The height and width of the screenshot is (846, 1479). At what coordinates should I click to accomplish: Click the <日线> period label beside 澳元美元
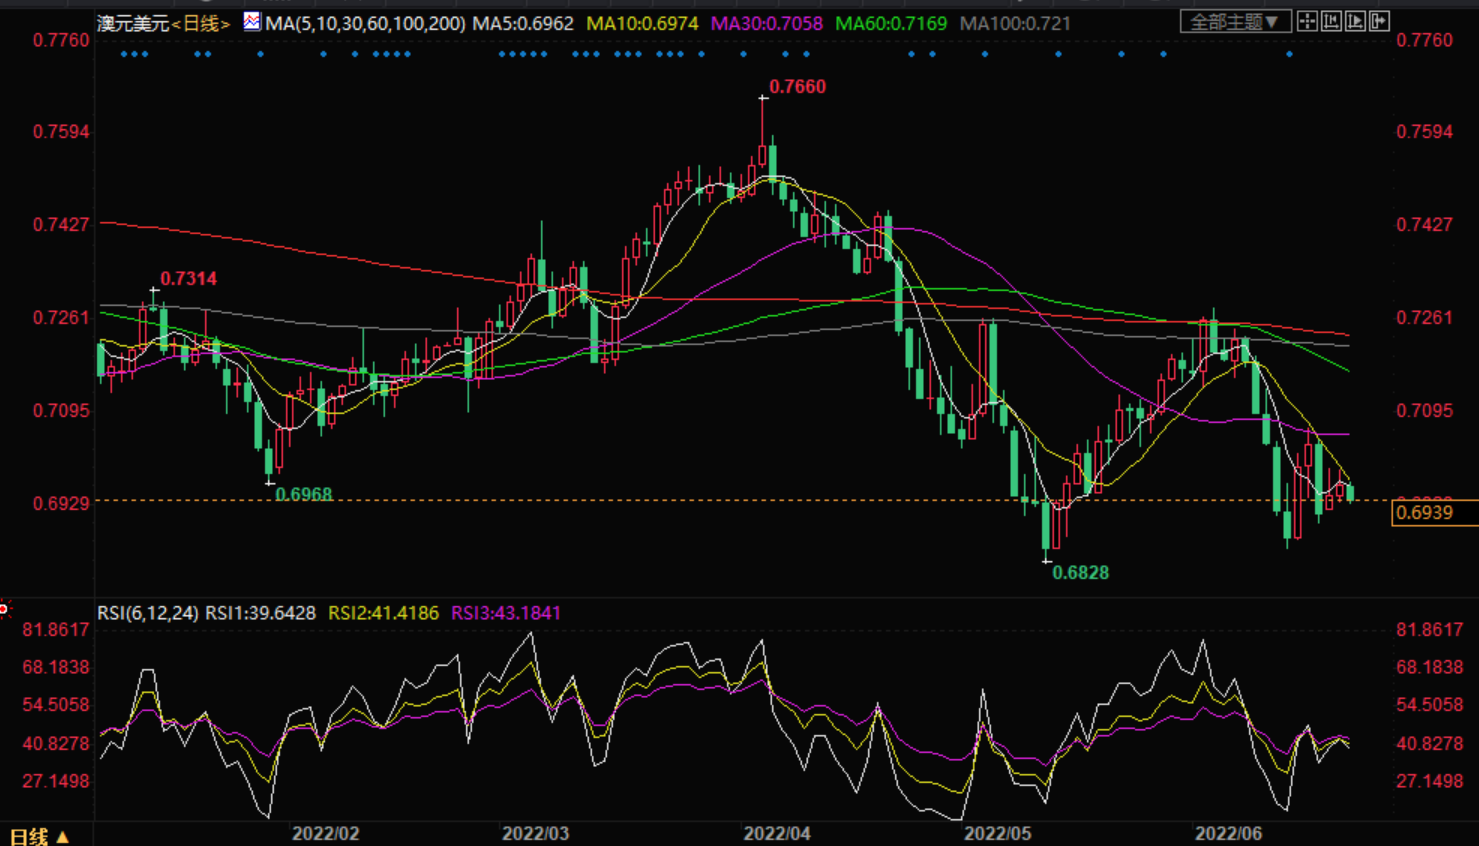point(201,23)
